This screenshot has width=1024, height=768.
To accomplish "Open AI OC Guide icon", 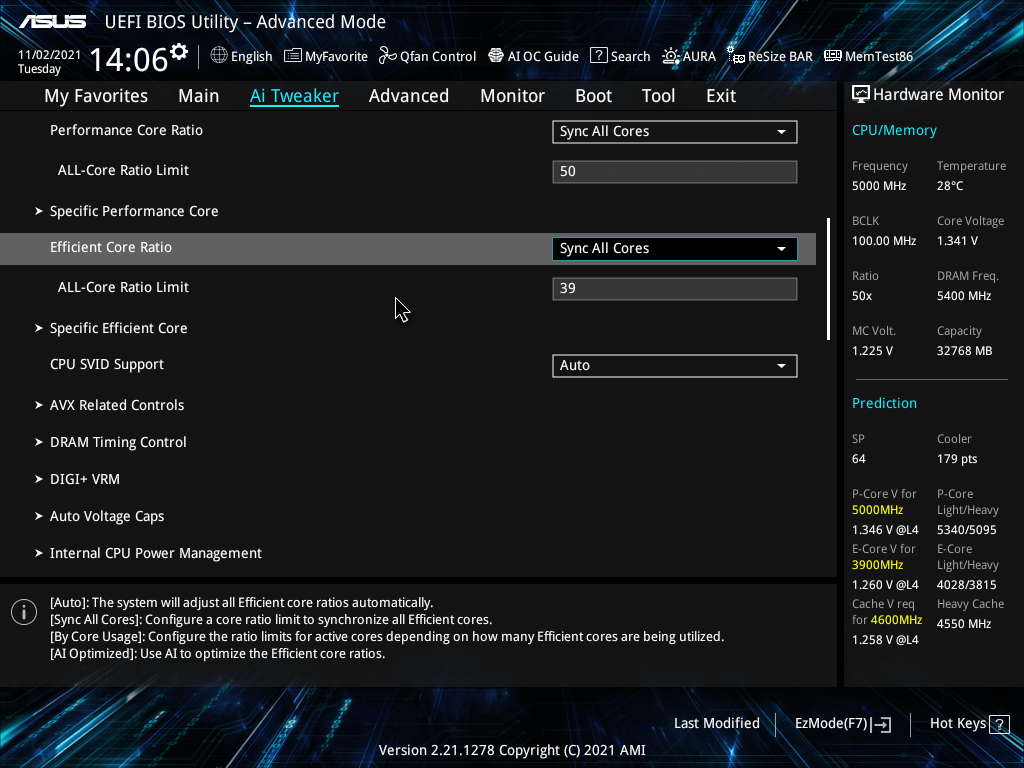I will [496, 56].
